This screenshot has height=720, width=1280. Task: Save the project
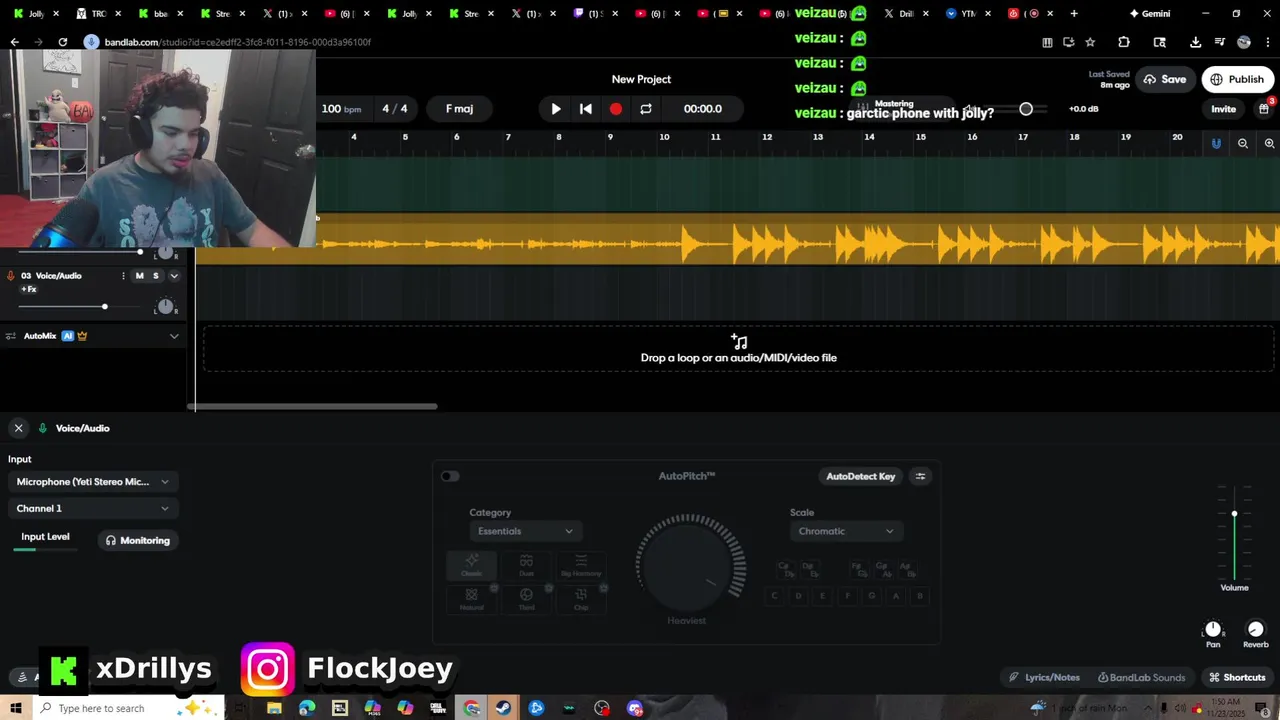pos(1165,79)
